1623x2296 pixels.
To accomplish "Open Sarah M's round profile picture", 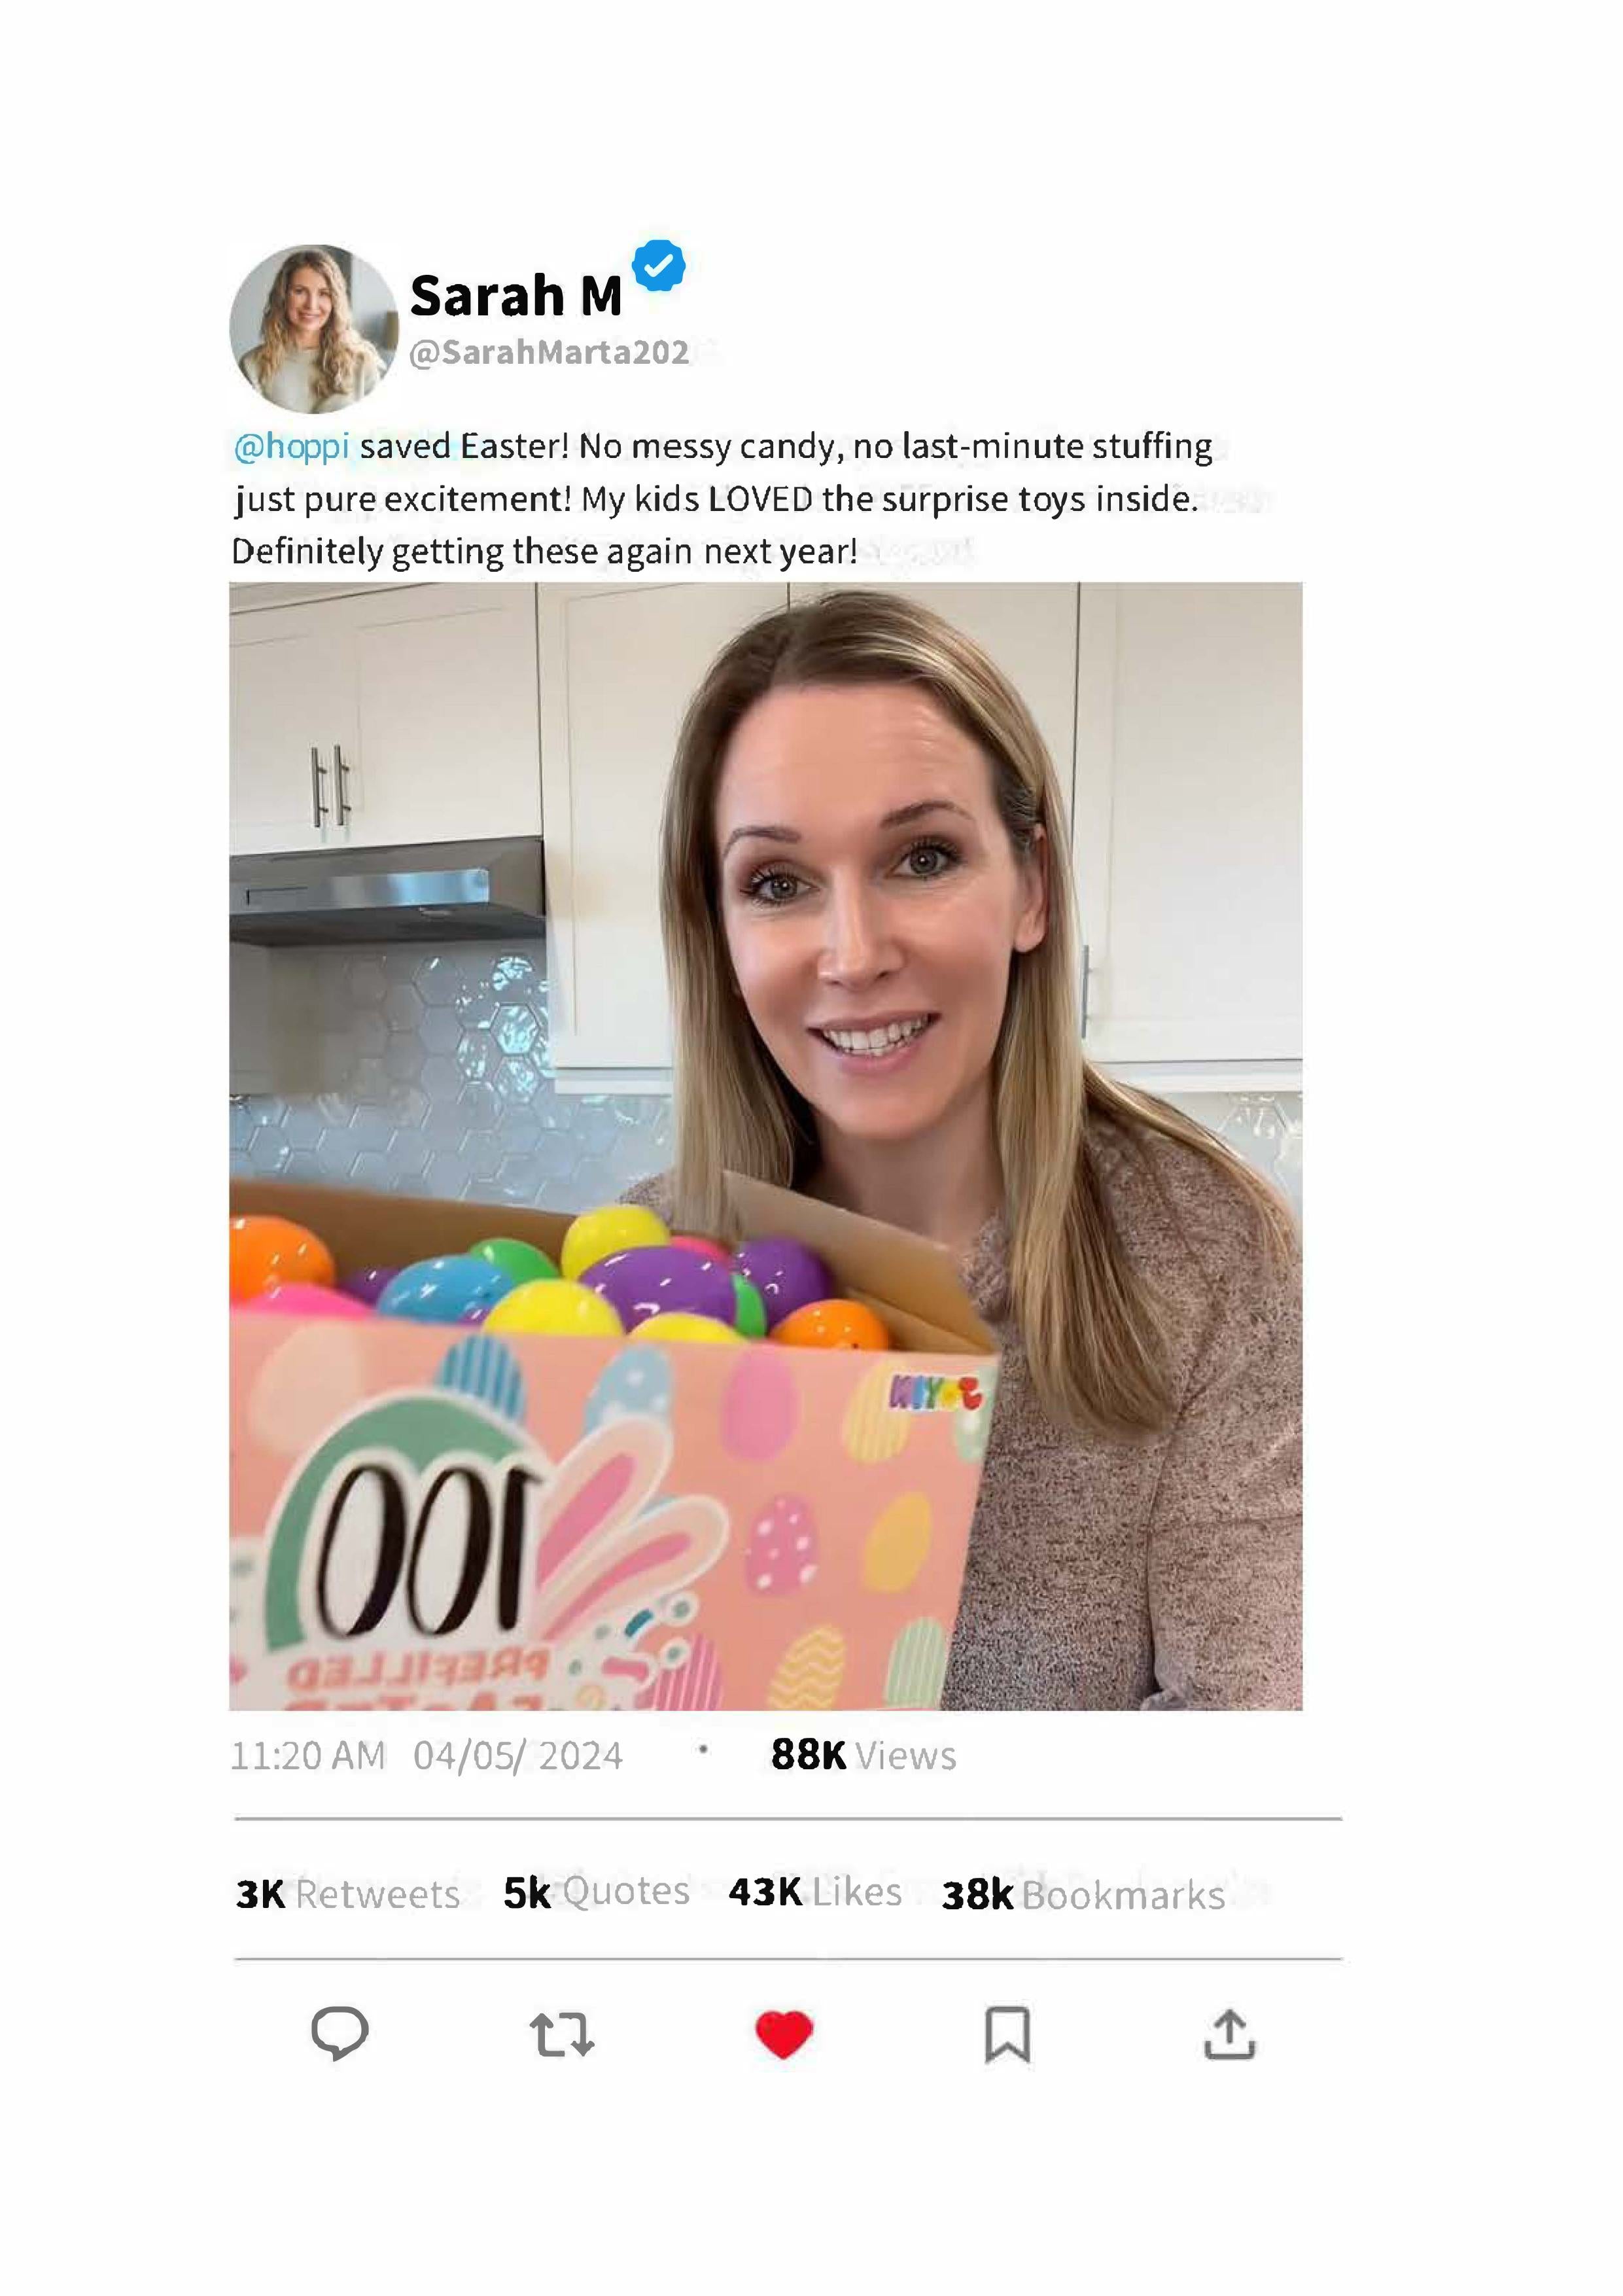I will [x=313, y=329].
